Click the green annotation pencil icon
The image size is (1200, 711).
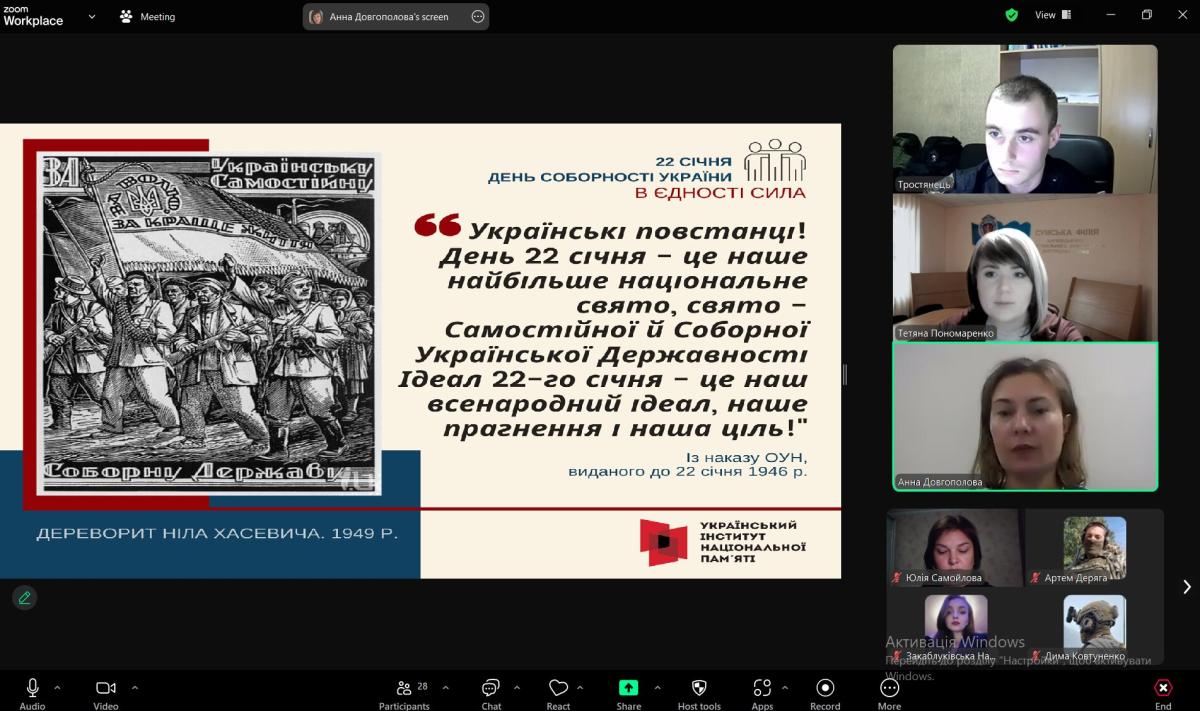(24, 597)
